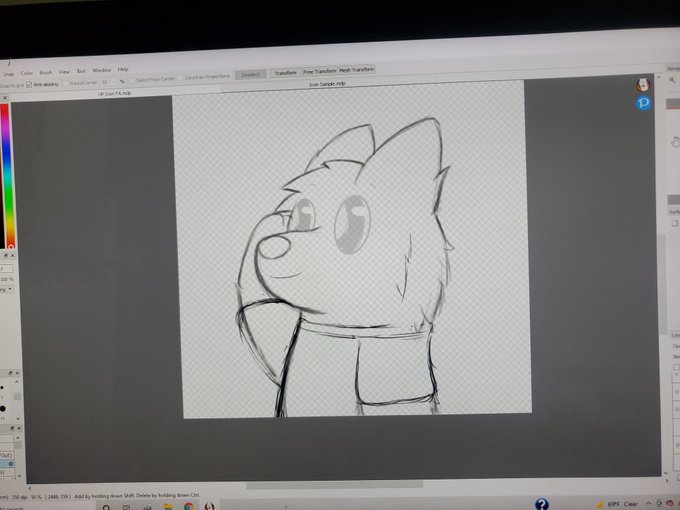Open File Explorer from the taskbar

(x=168, y=507)
